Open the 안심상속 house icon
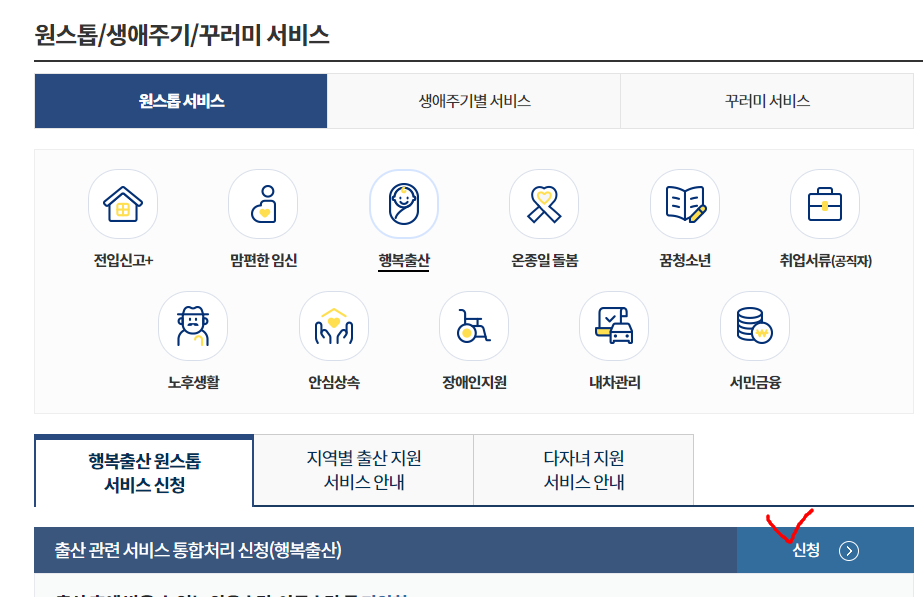 333,325
